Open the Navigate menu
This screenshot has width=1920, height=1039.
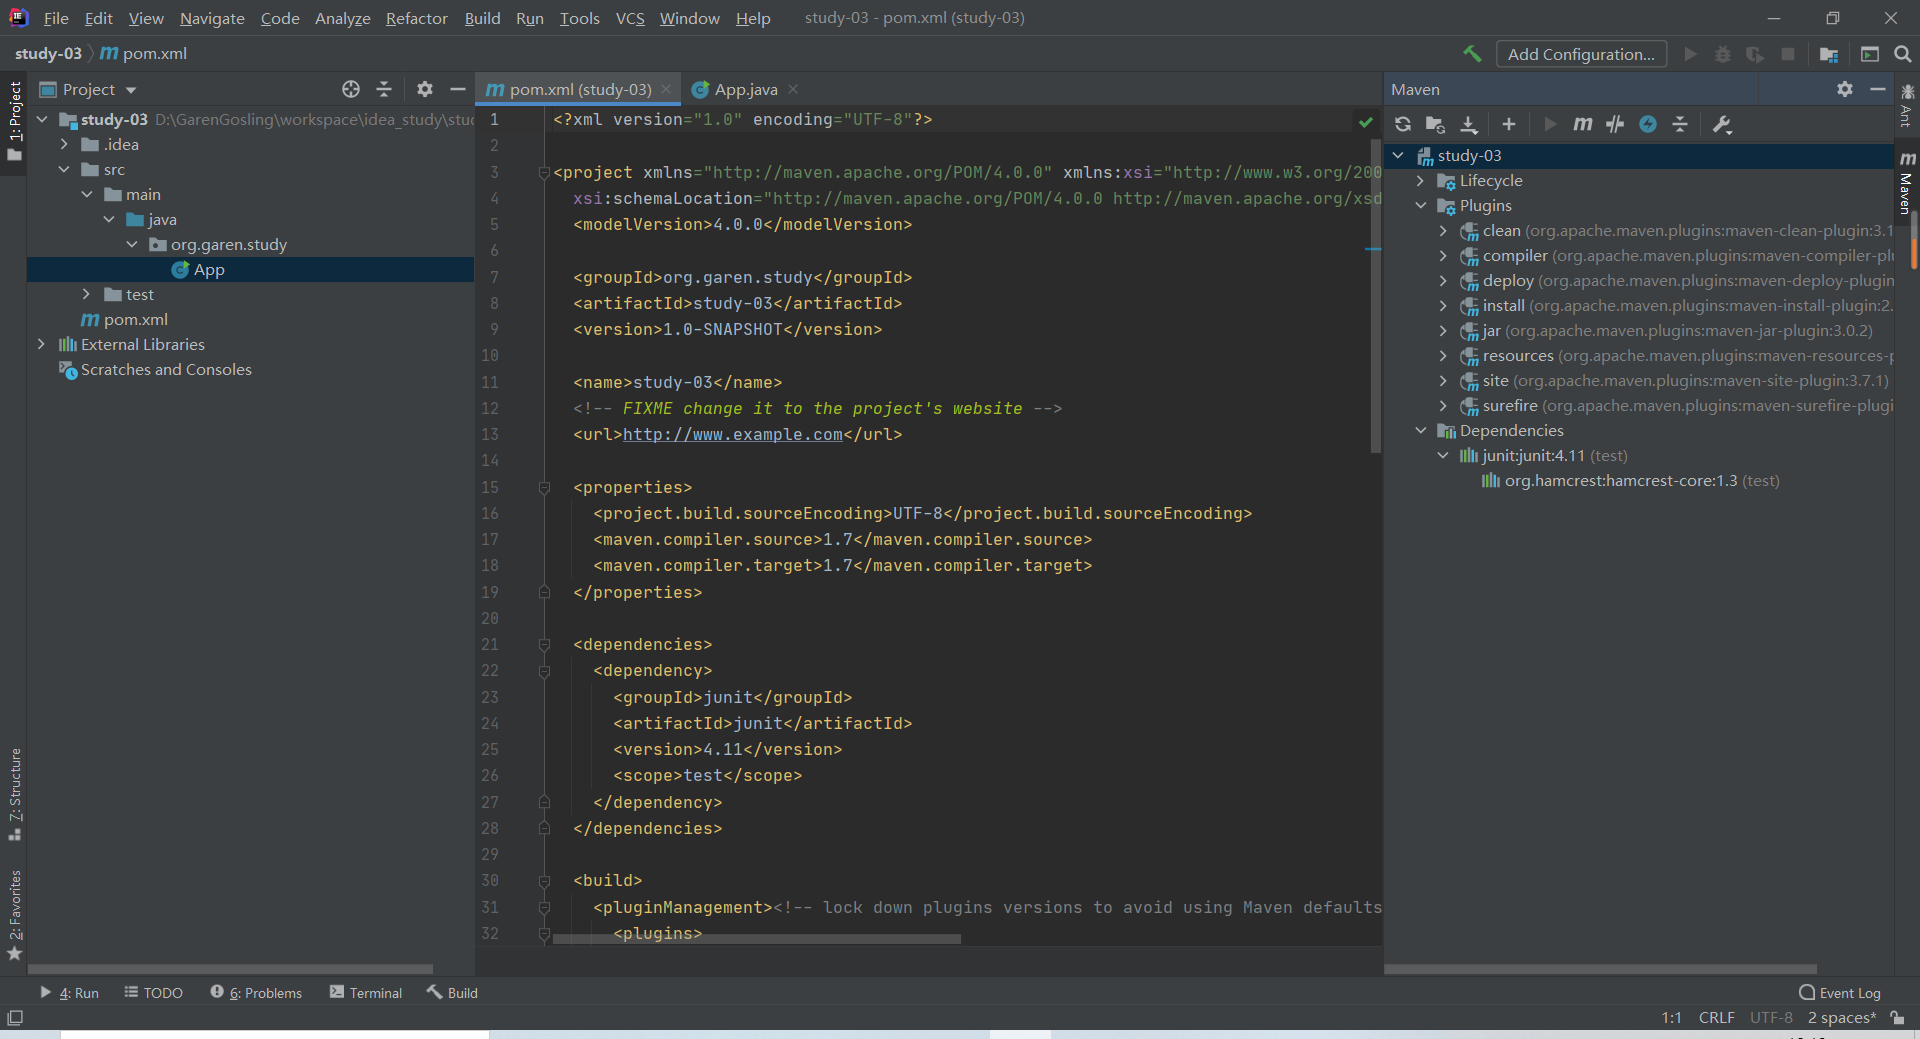pos(212,18)
